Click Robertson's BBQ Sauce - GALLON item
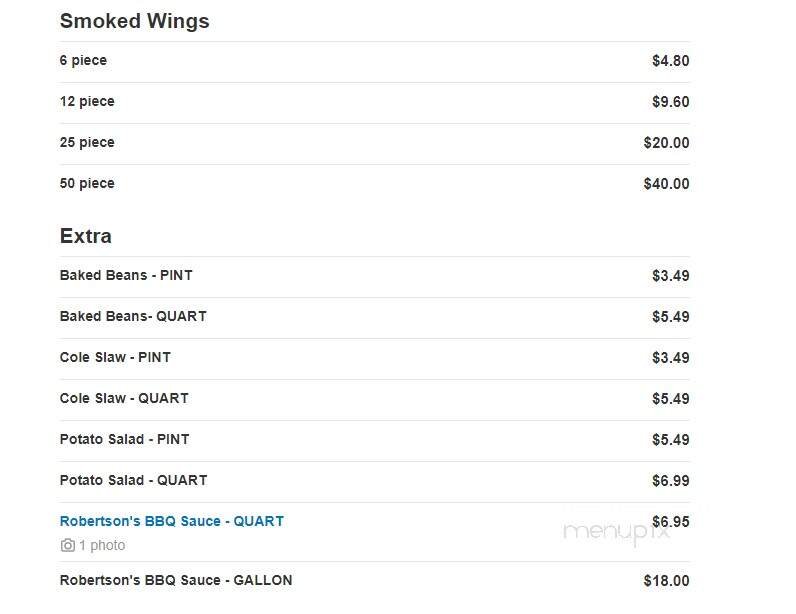This screenshot has width=796, height=614. 176,581
